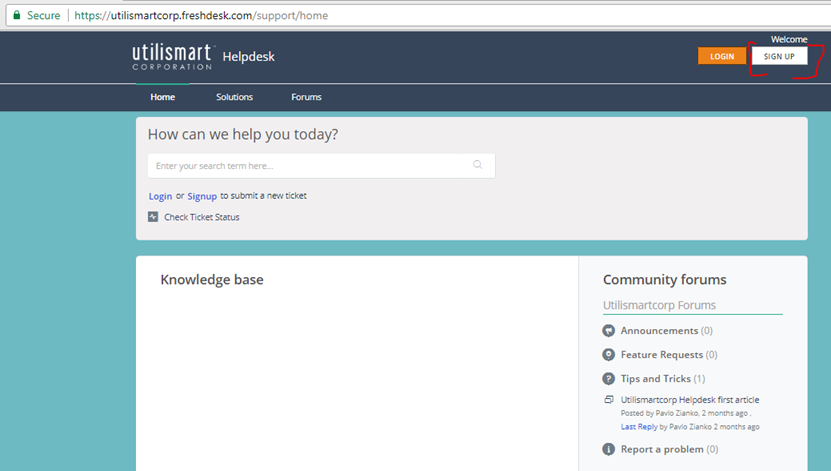Image resolution: width=831 pixels, height=471 pixels.
Task: Open the Home tab
Action: point(163,97)
